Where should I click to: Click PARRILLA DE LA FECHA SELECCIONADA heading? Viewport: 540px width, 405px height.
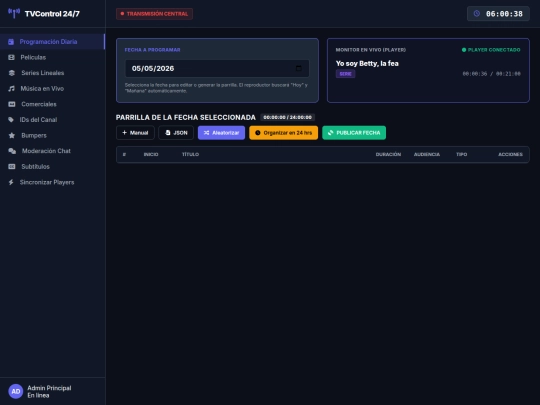(186, 117)
